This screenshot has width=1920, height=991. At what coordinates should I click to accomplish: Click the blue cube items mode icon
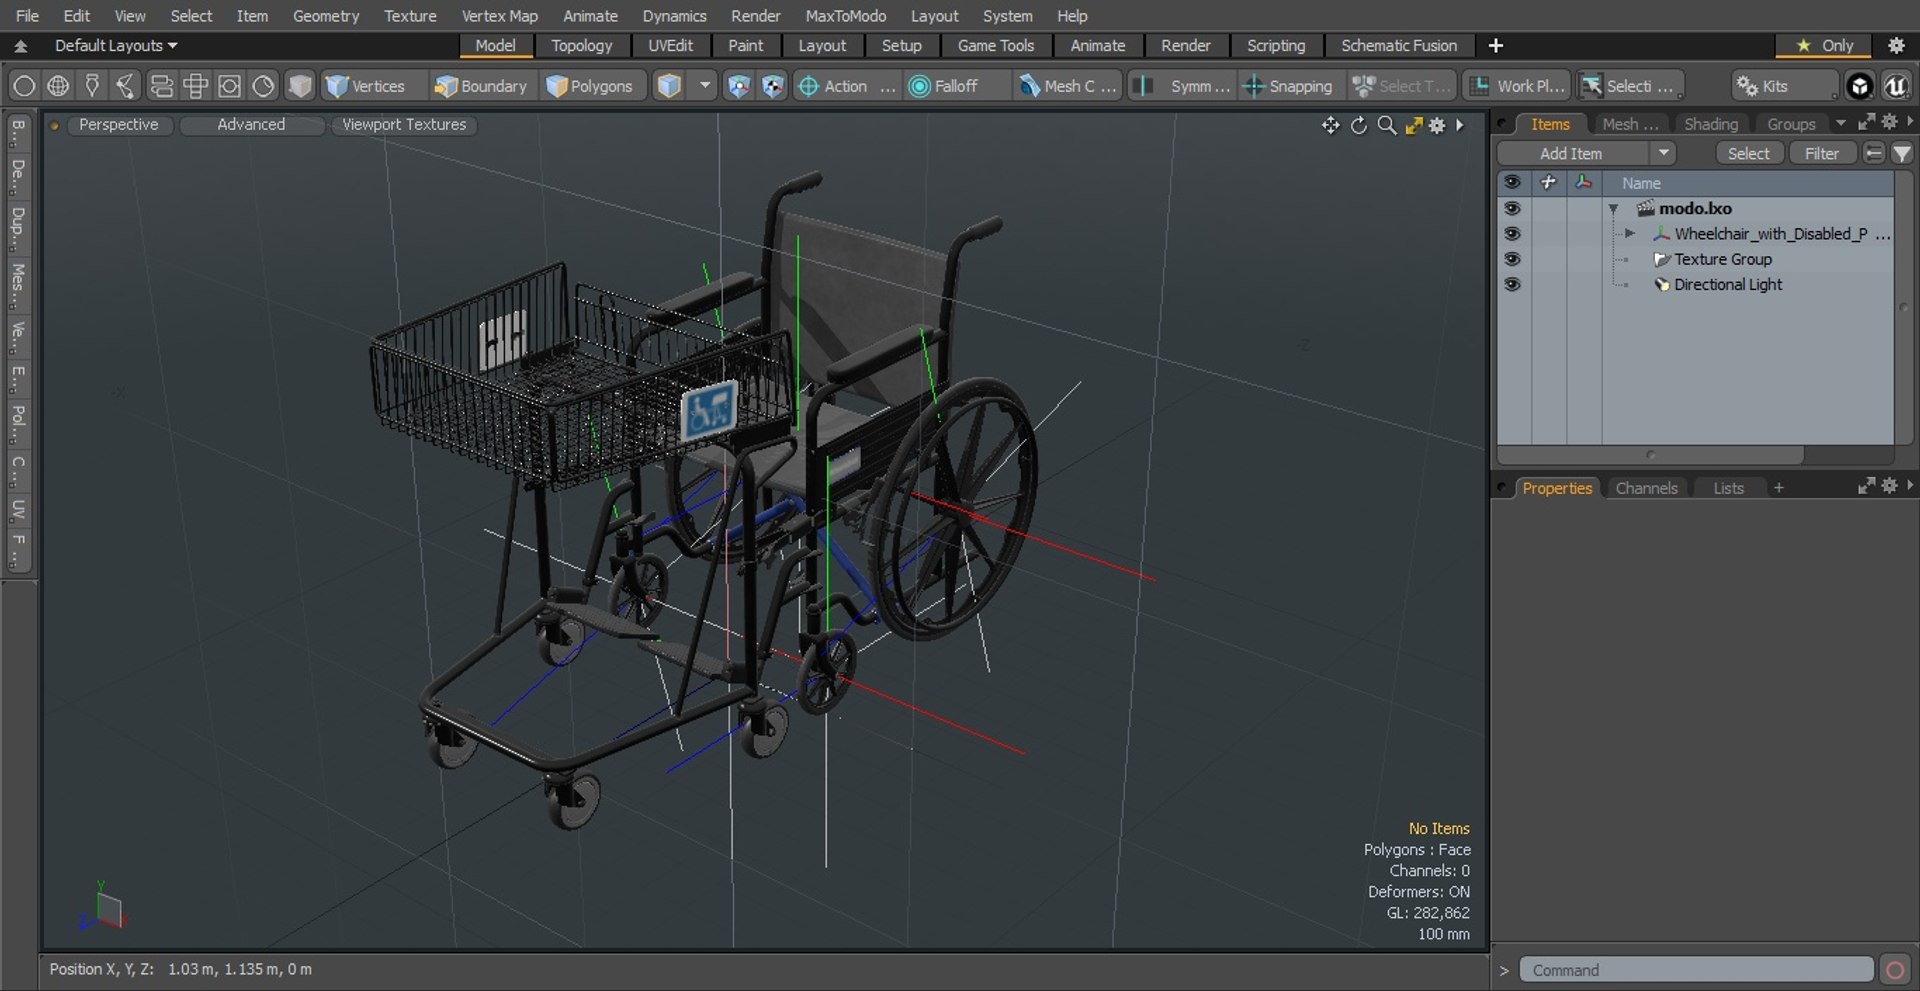click(x=669, y=86)
